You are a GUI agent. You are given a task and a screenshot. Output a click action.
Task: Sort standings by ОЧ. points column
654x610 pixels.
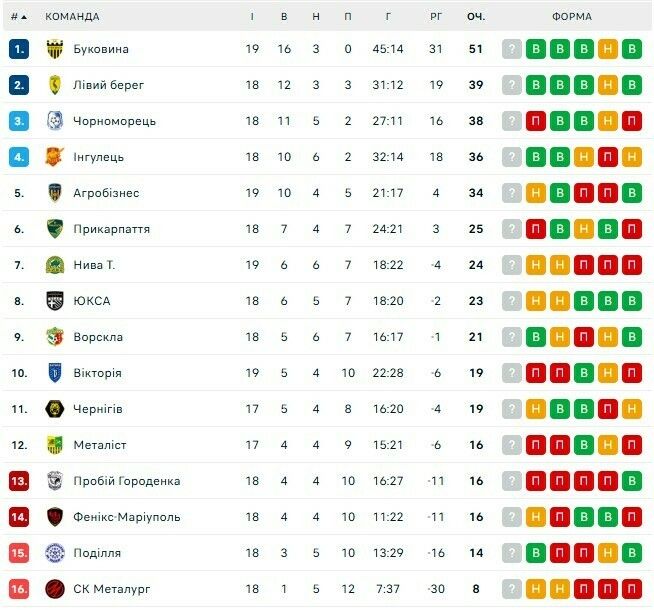(x=476, y=17)
